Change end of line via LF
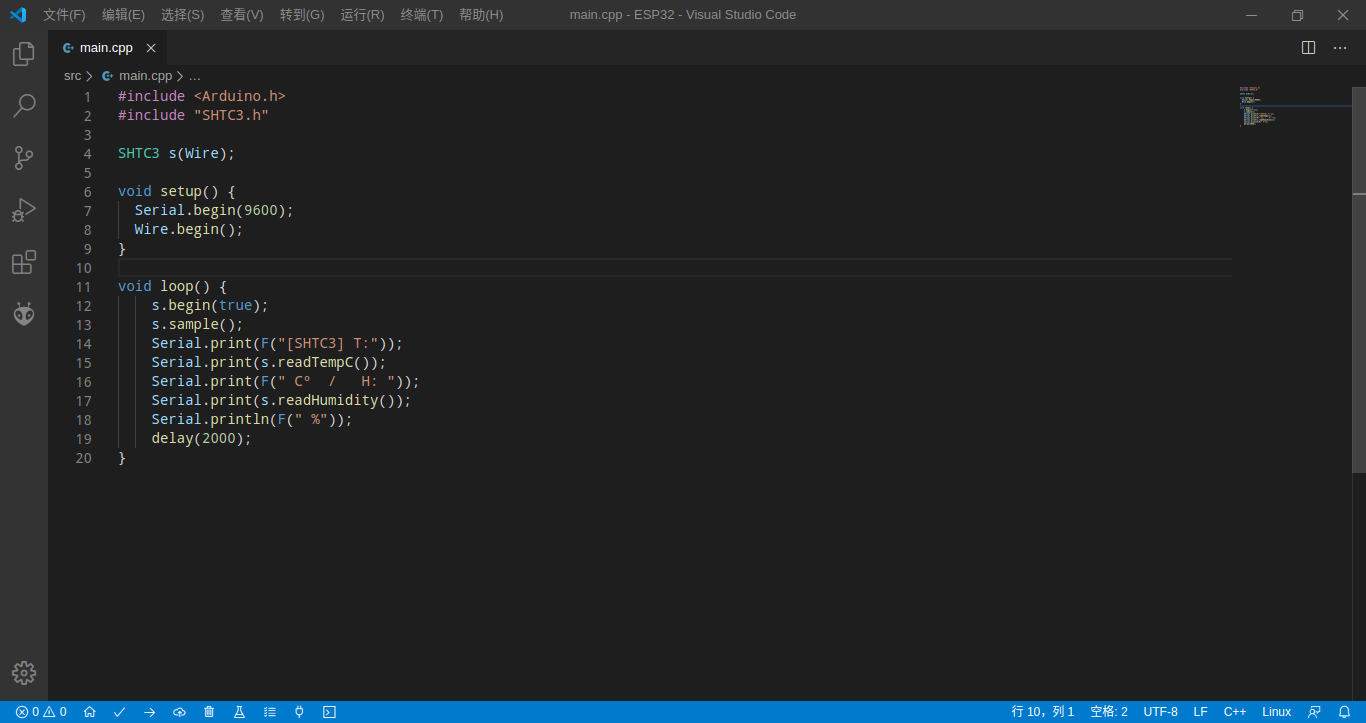The width and height of the screenshot is (1366, 723). pos(1200,712)
